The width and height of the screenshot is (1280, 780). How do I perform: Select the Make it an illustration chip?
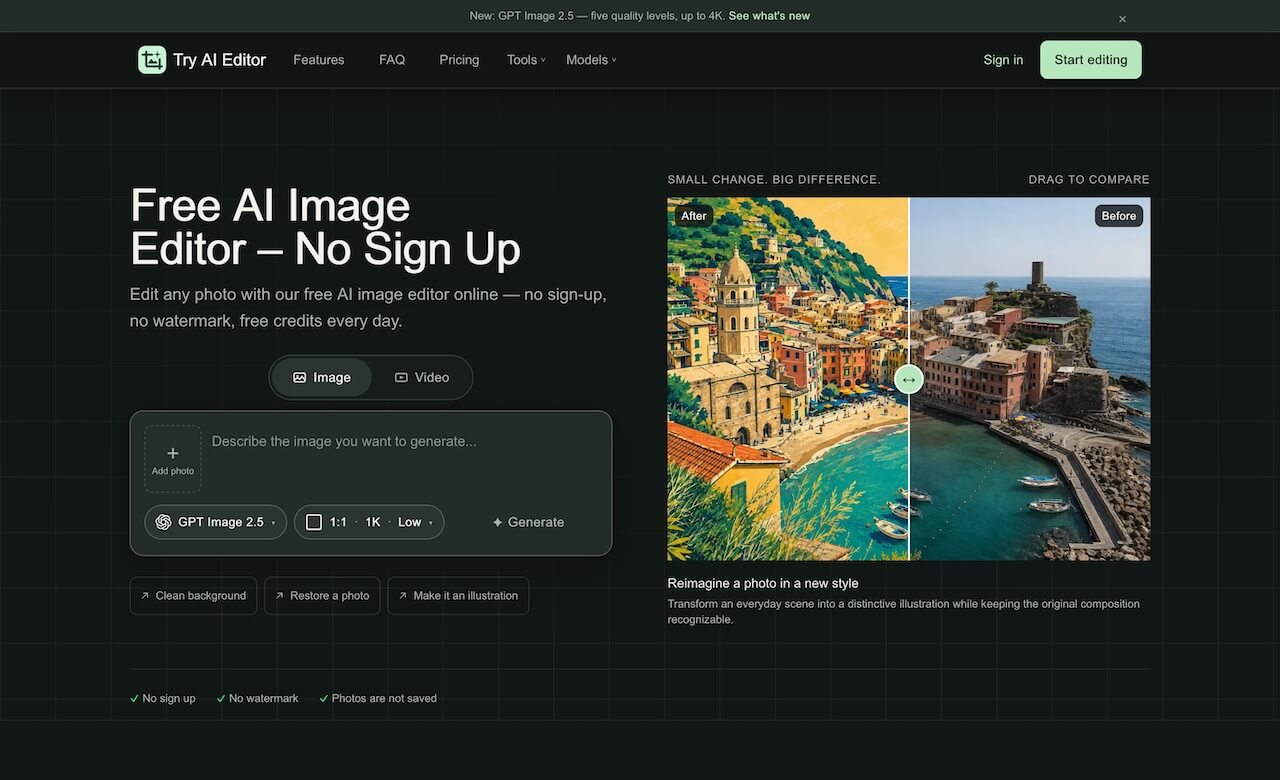[x=458, y=596]
